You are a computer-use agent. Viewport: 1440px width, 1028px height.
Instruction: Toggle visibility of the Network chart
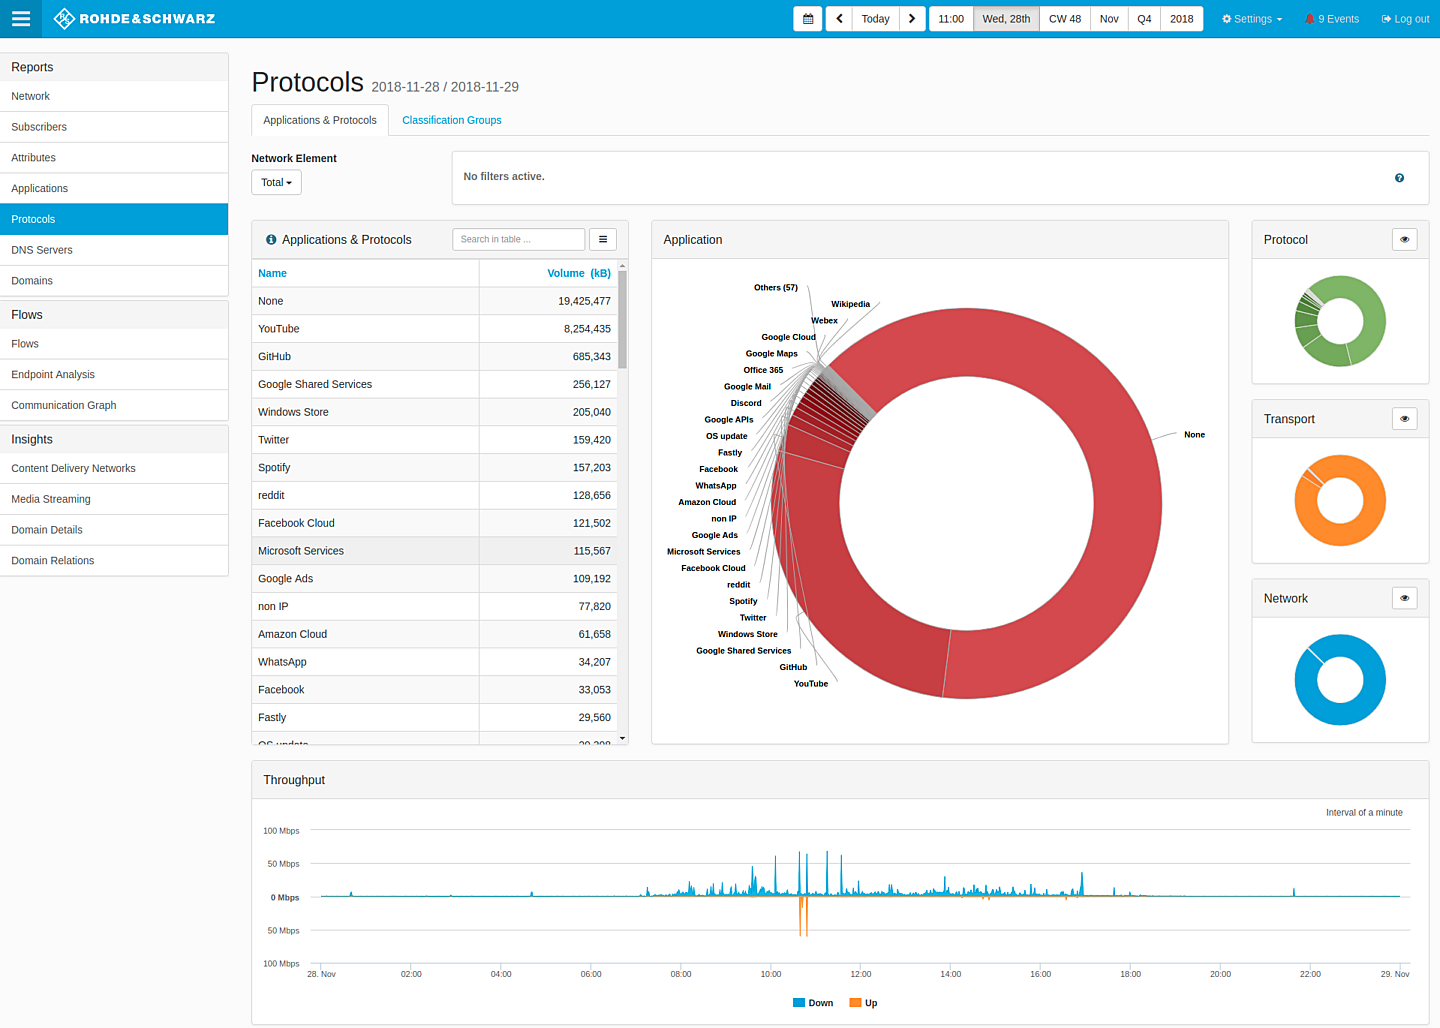pos(1404,597)
